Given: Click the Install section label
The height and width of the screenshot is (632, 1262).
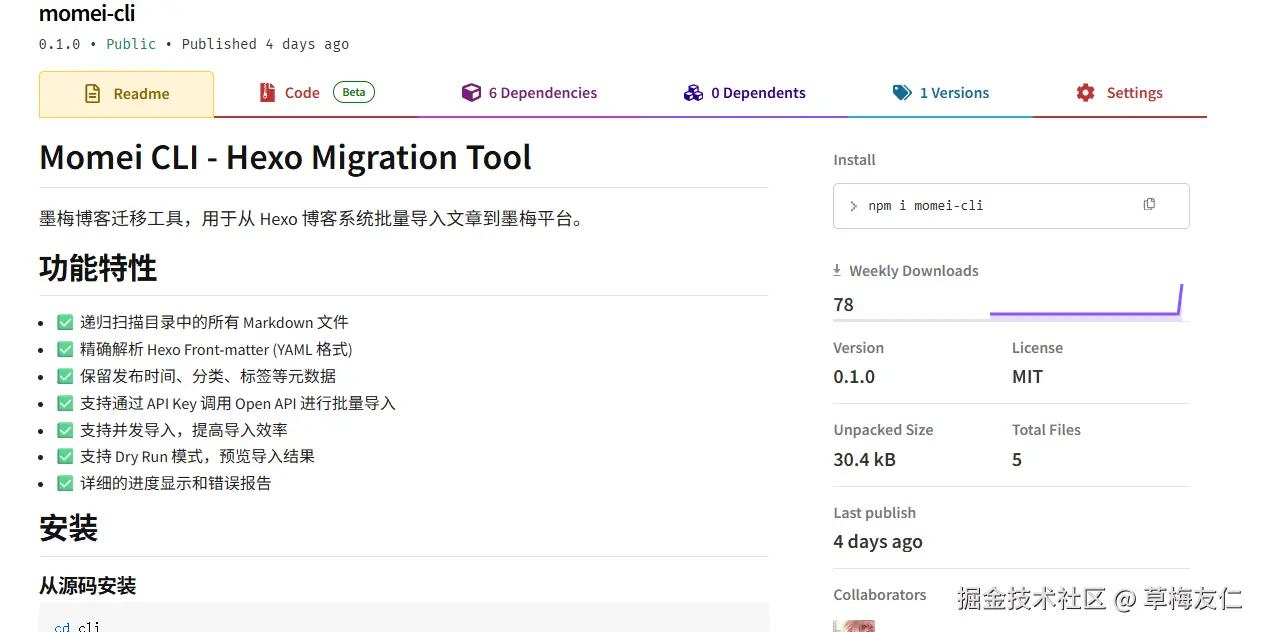Looking at the screenshot, I should tap(854, 160).
